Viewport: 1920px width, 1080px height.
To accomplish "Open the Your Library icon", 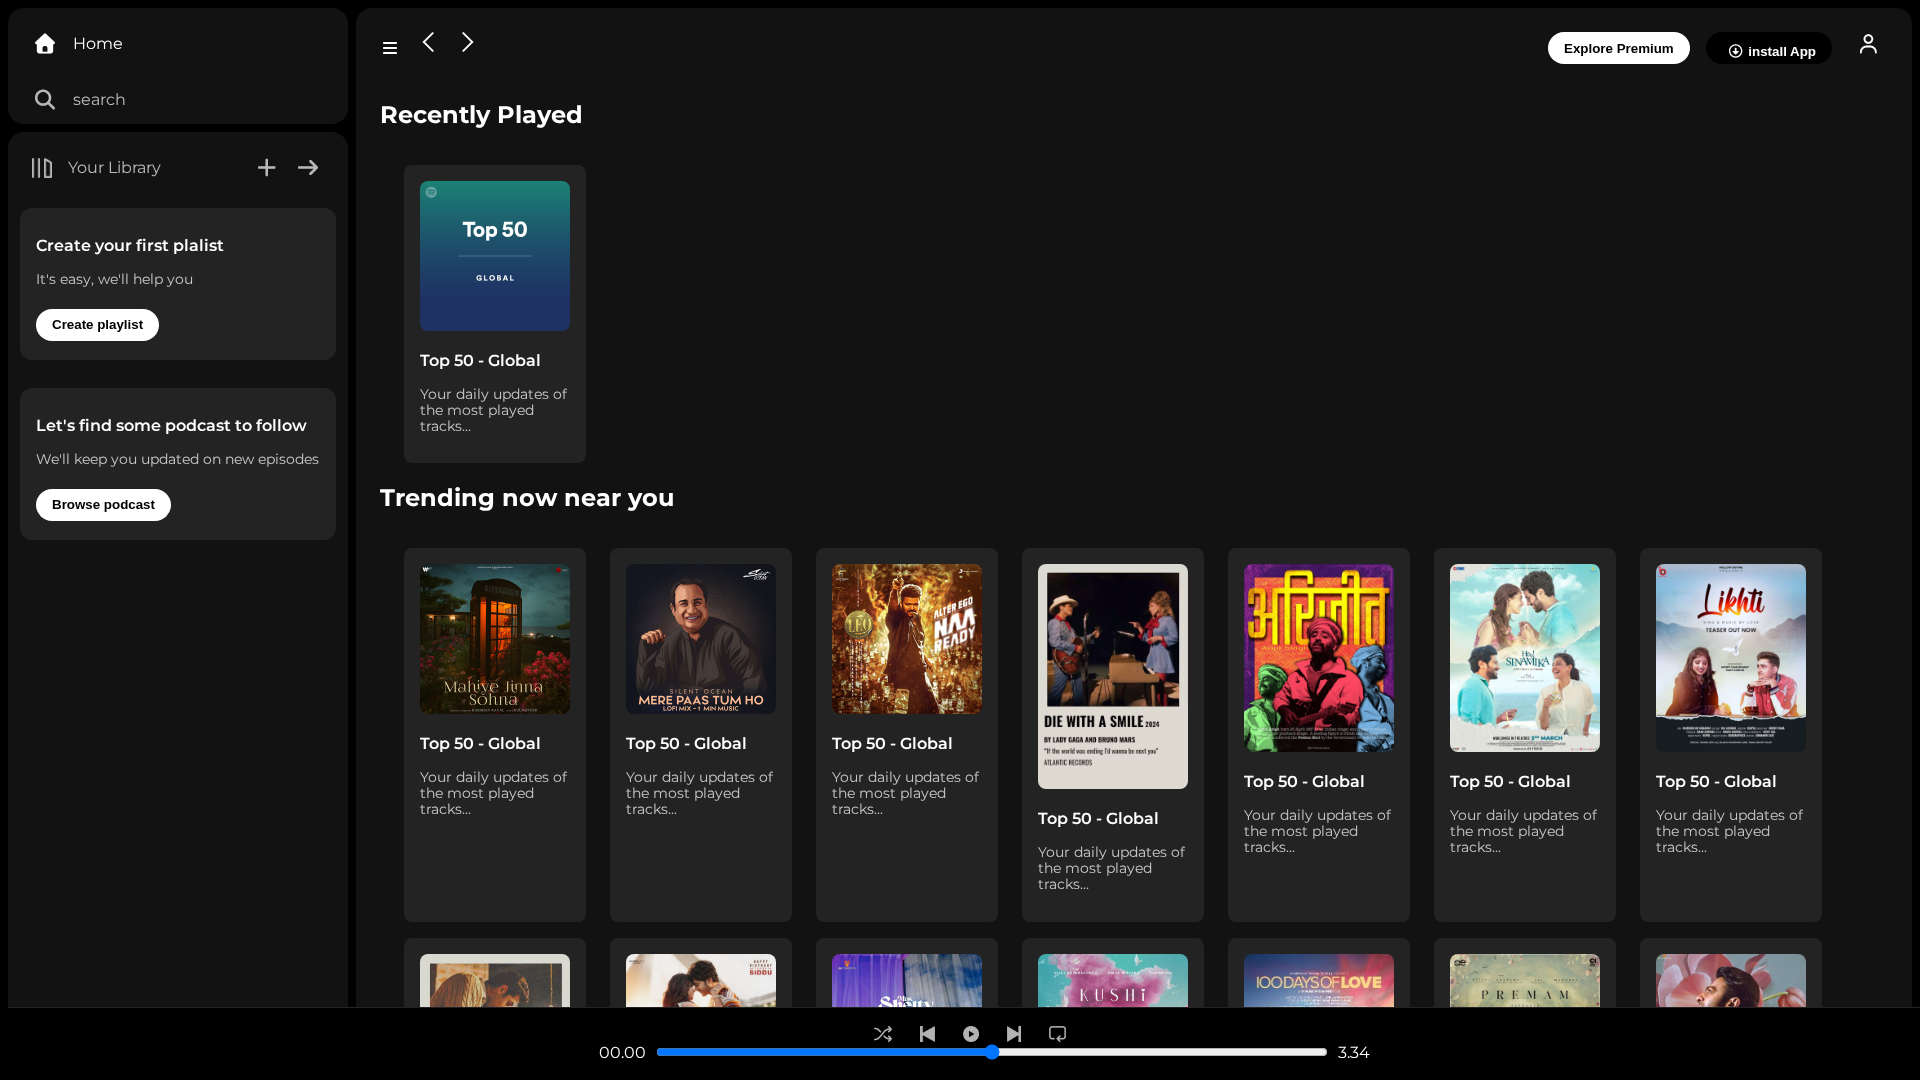I will (42, 168).
